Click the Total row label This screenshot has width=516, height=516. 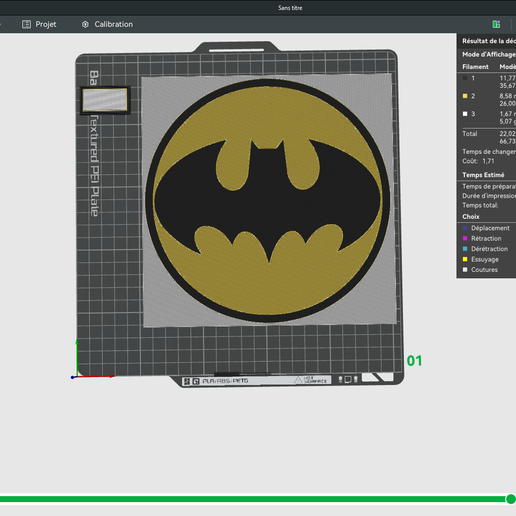coord(470,134)
